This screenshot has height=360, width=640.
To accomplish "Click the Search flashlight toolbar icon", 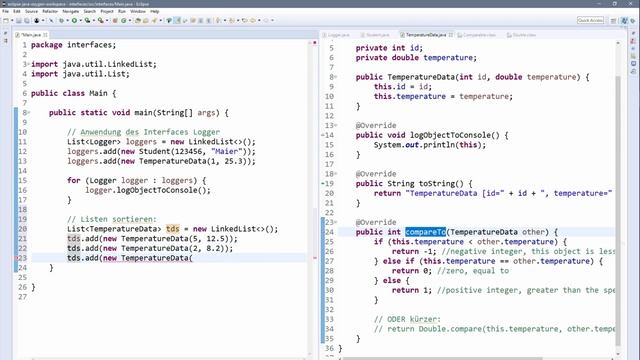I will (x=154, y=20).
